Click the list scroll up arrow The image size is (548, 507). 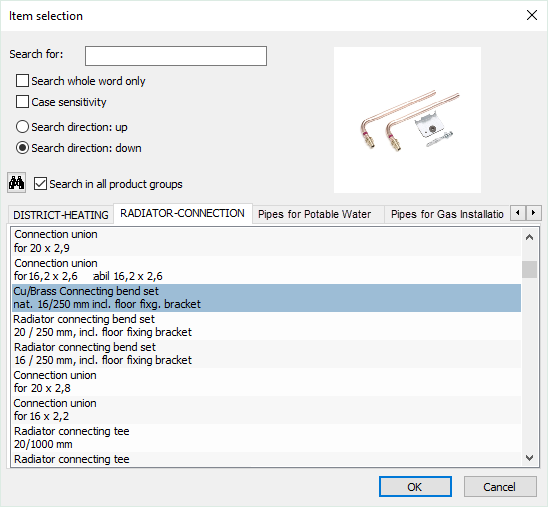529,238
